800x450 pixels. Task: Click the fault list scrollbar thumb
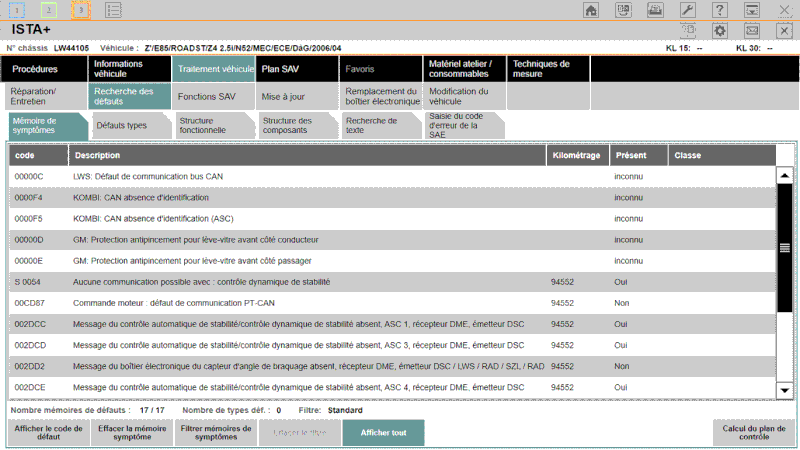(785, 248)
